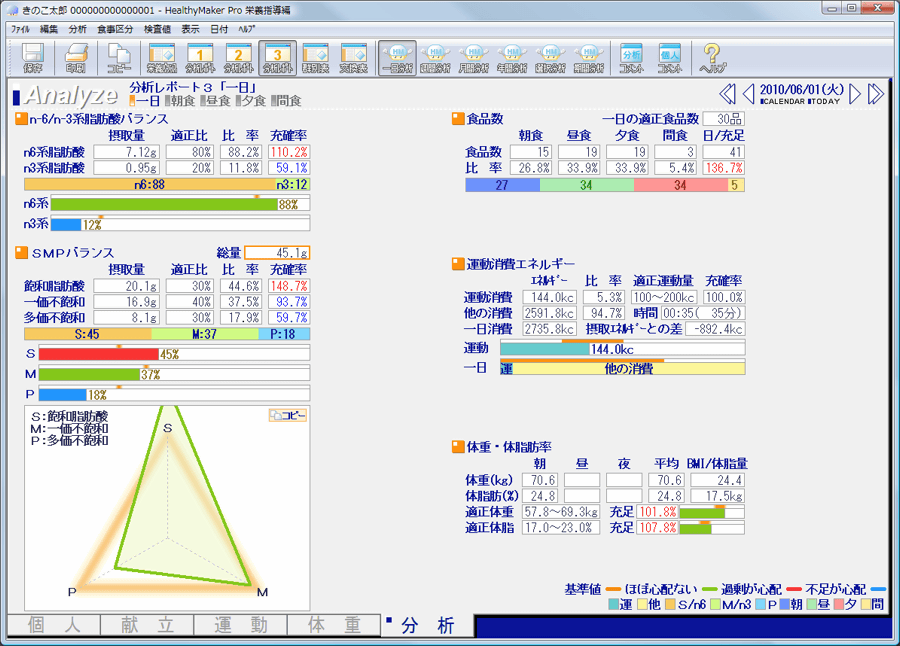
Task: Click the date text 2010/06/01(火)
Action: click(801, 90)
